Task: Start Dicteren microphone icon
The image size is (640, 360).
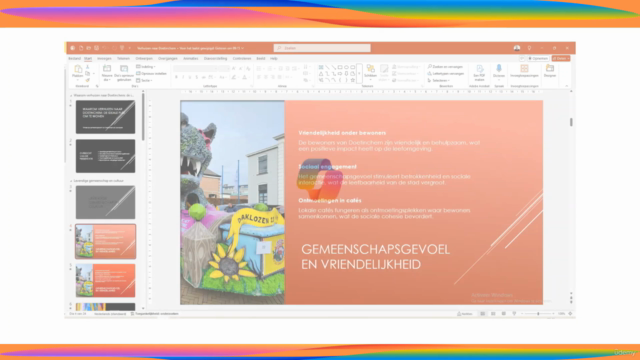Action: tap(499, 68)
